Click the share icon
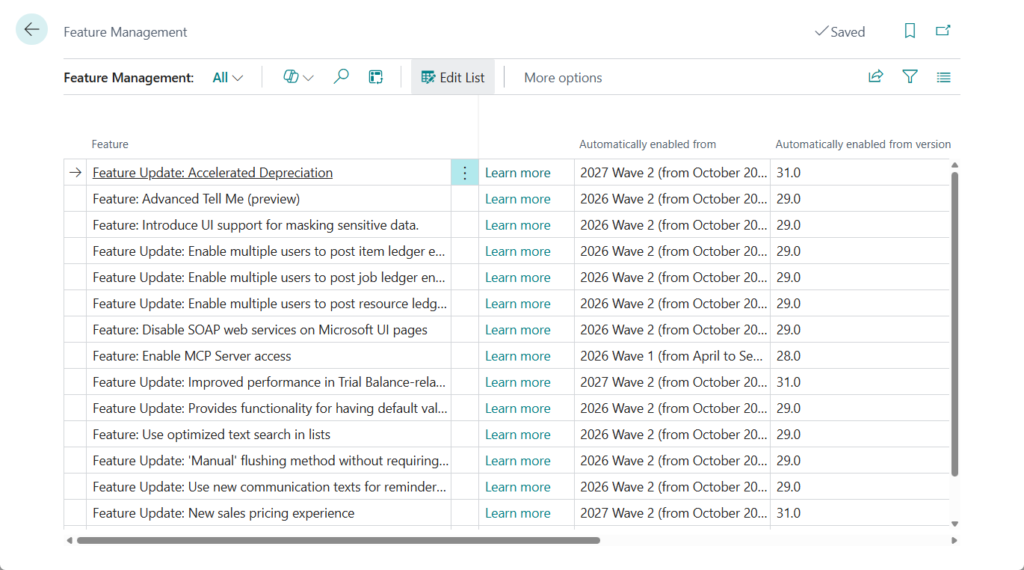Screen dimensions: 1024x570 [x=876, y=77]
